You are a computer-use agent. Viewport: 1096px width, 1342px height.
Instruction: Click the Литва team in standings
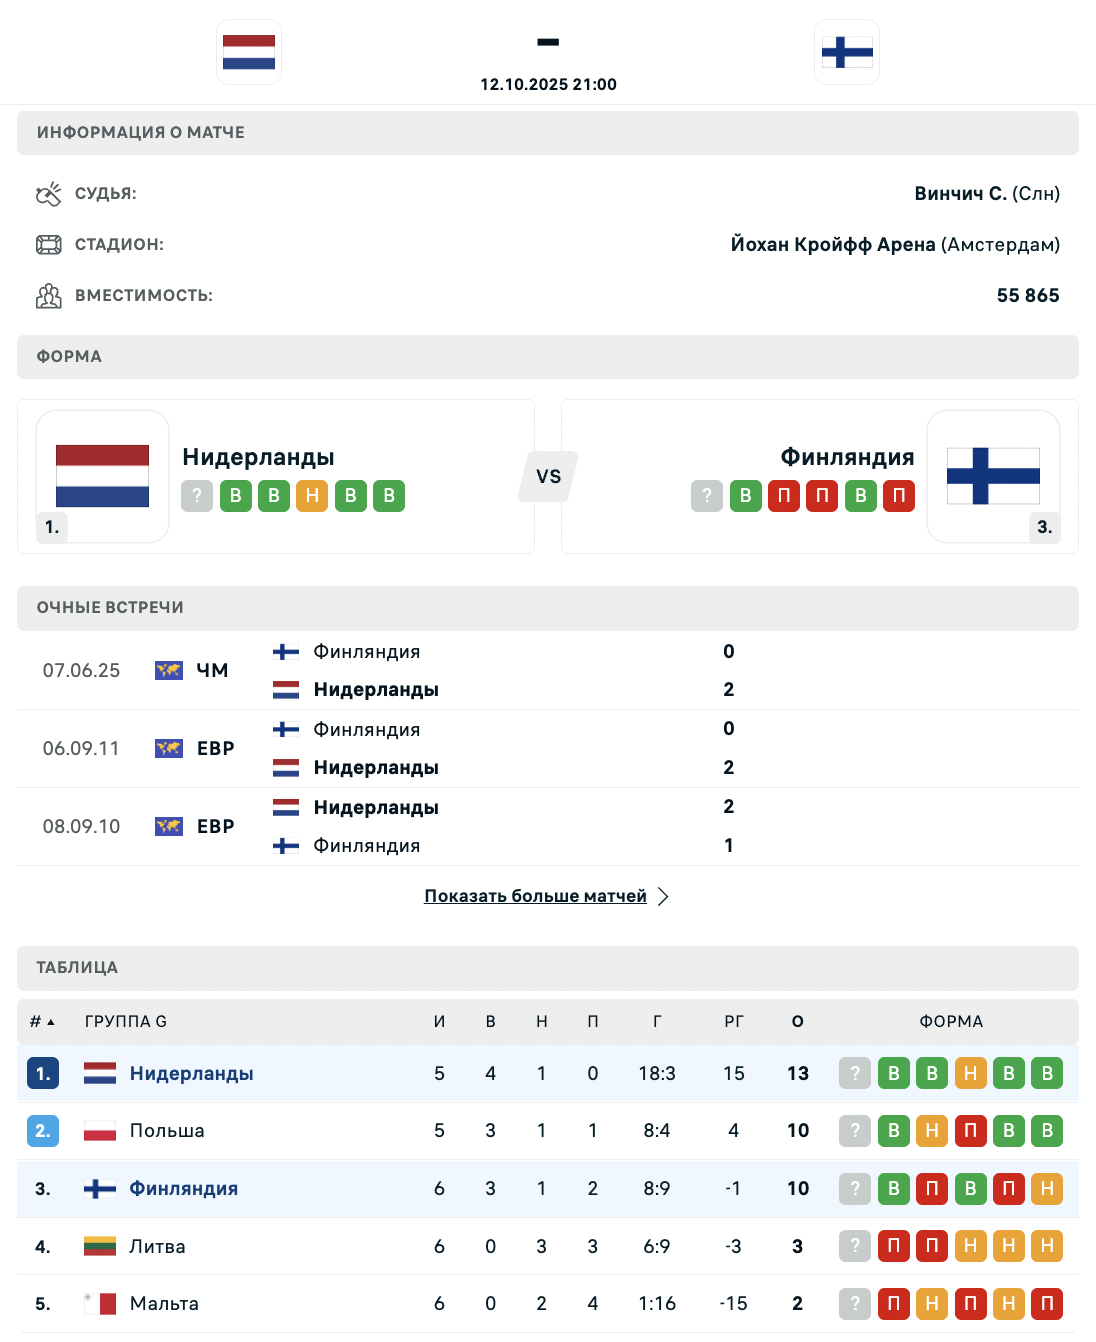[157, 1246]
